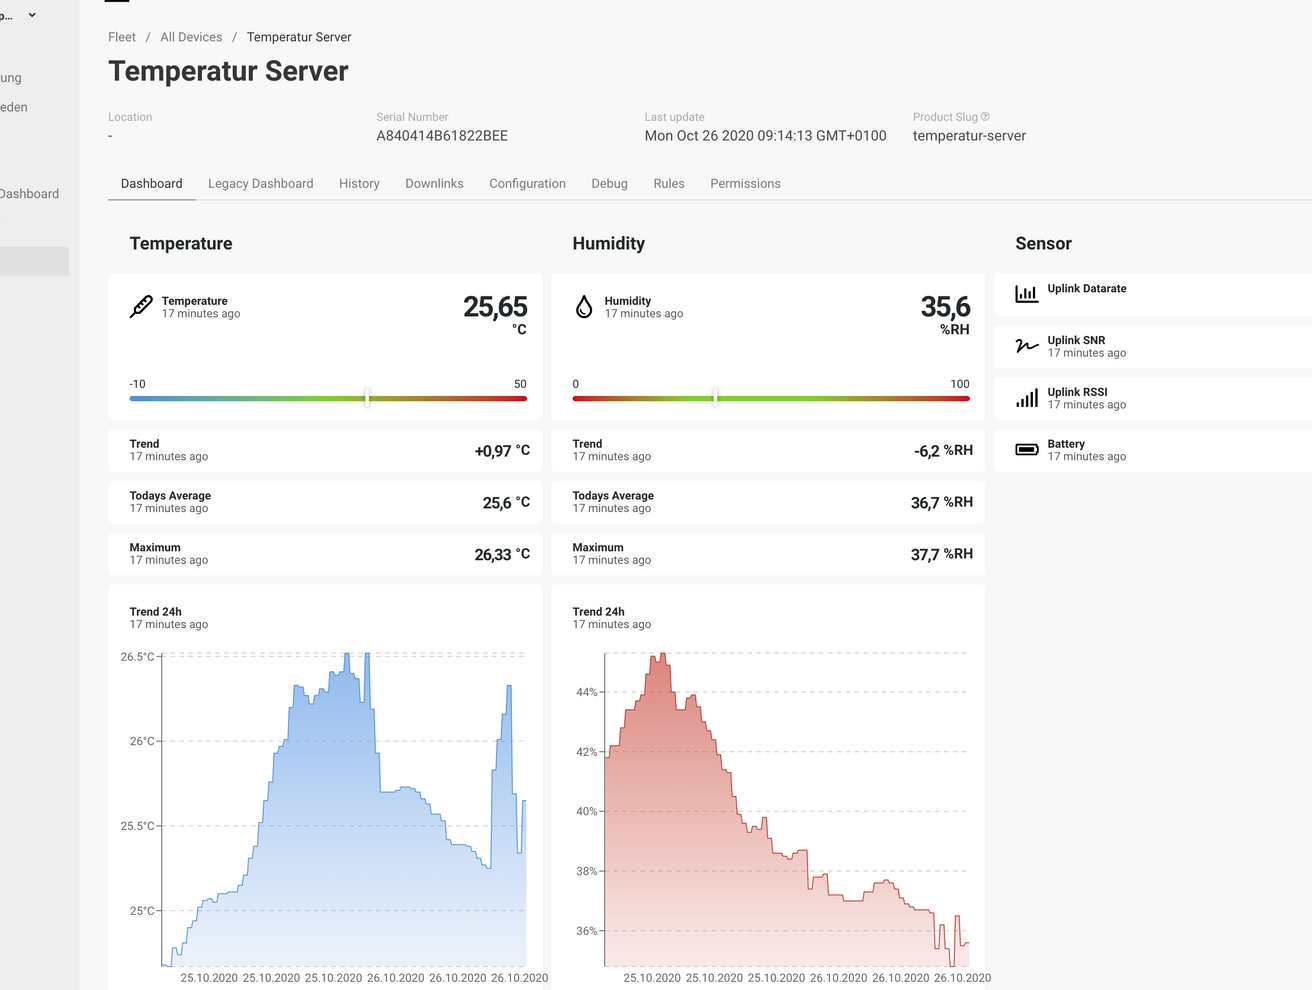Switch to the Legacy Dashboard tab

click(x=260, y=183)
